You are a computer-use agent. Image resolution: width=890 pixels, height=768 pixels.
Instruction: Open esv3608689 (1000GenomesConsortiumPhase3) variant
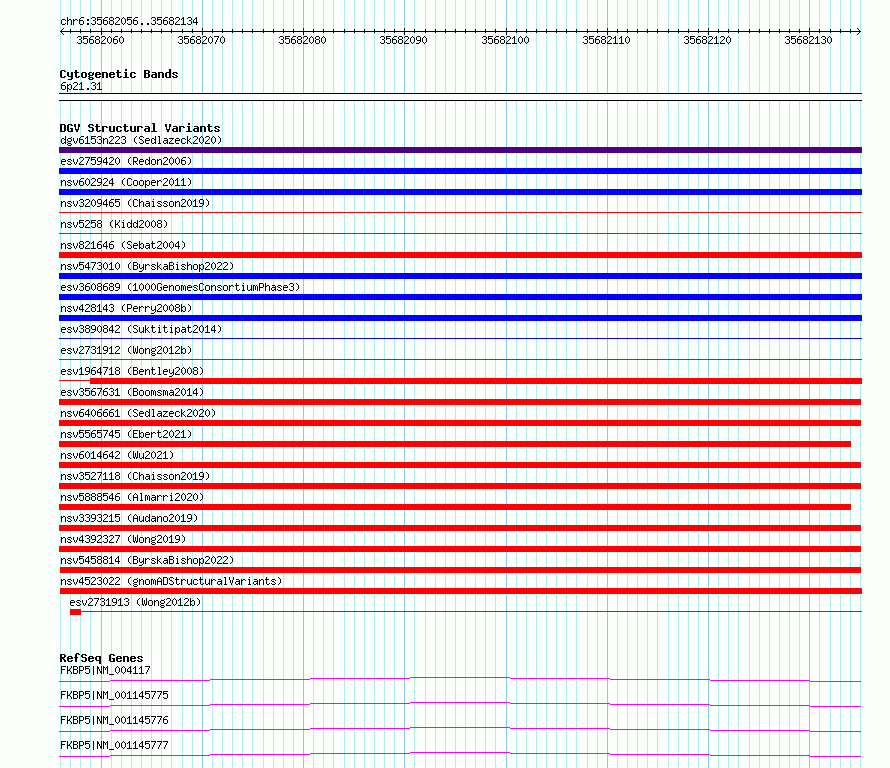click(180, 287)
